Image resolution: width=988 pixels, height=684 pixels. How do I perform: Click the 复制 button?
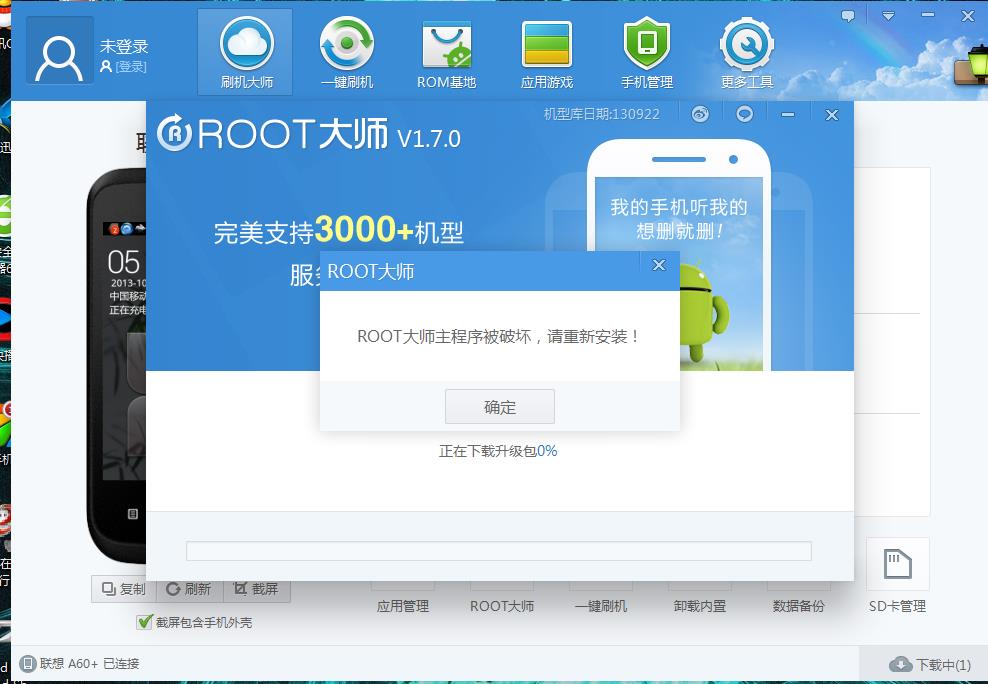[124, 589]
